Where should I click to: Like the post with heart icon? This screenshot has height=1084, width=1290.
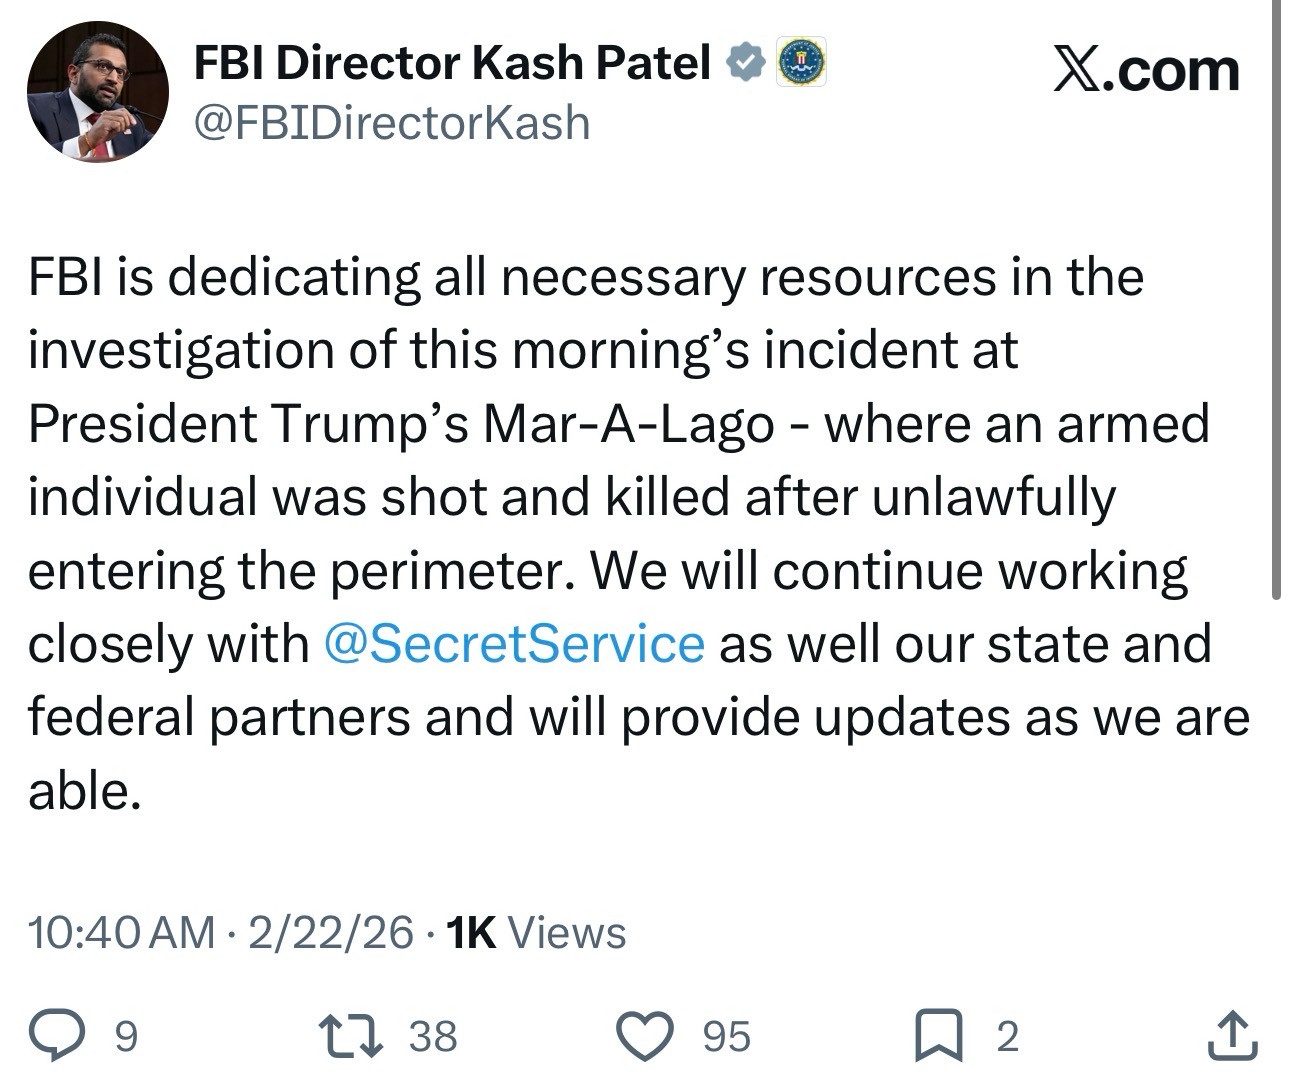(x=645, y=1036)
